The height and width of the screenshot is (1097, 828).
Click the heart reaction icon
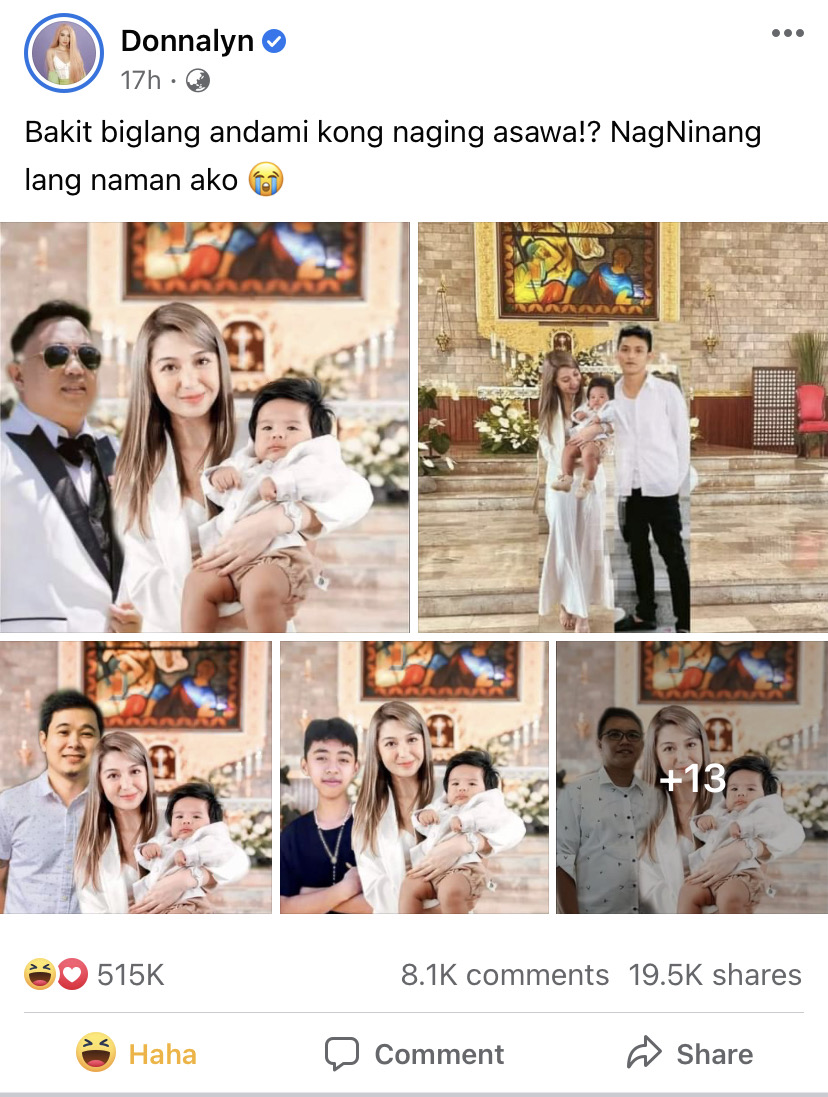72,975
